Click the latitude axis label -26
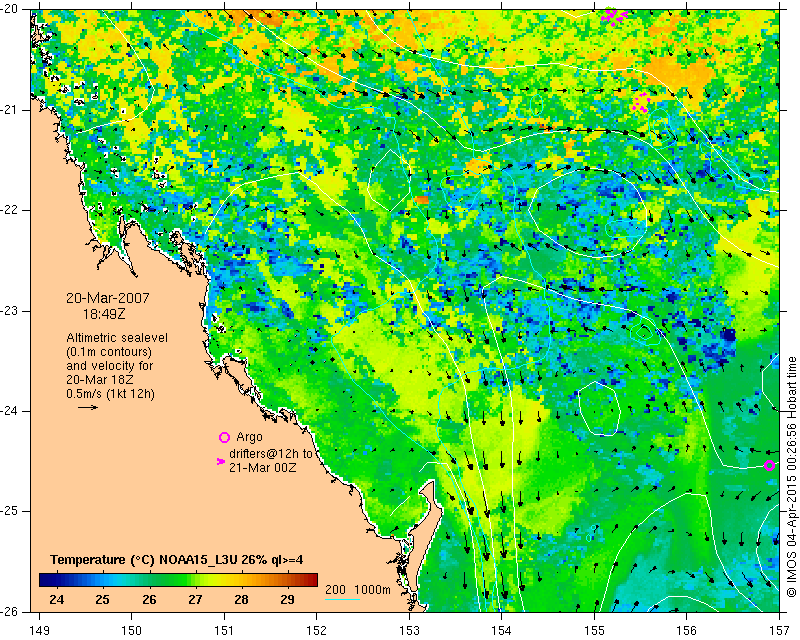 (x=9, y=611)
